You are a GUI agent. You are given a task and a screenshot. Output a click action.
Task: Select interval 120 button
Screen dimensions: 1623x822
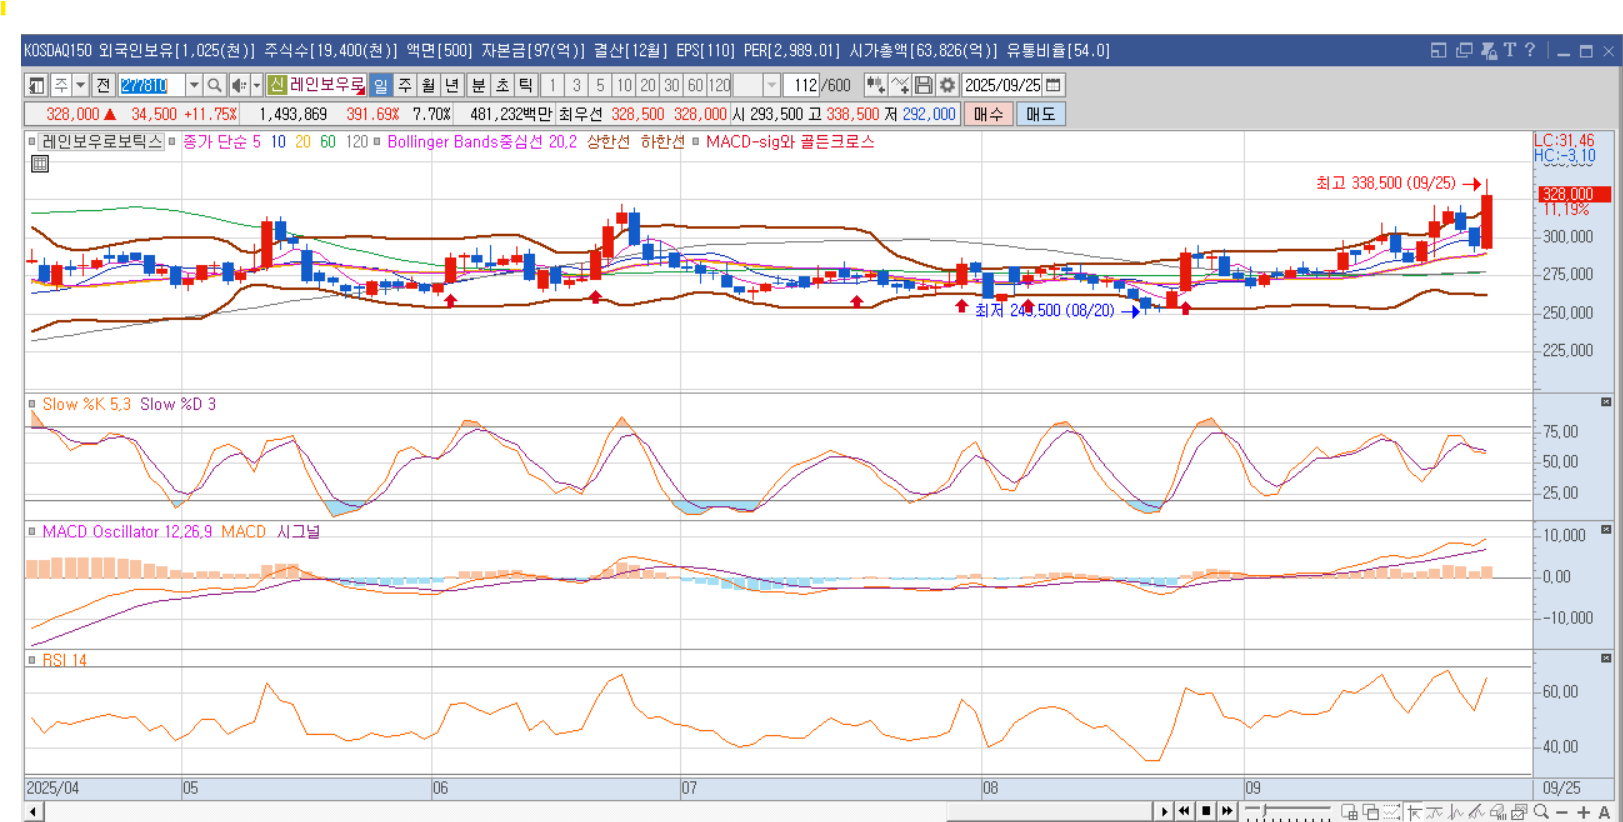coord(720,85)
